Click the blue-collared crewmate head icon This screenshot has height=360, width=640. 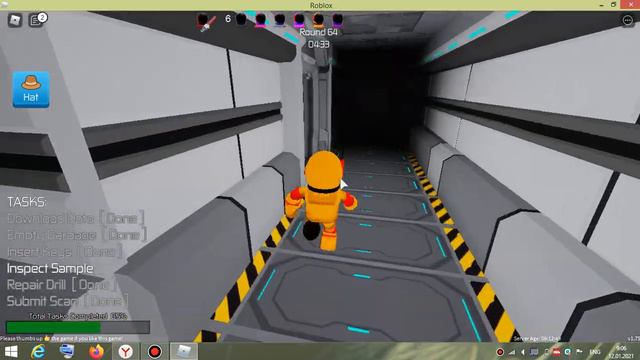coord(280,20)
